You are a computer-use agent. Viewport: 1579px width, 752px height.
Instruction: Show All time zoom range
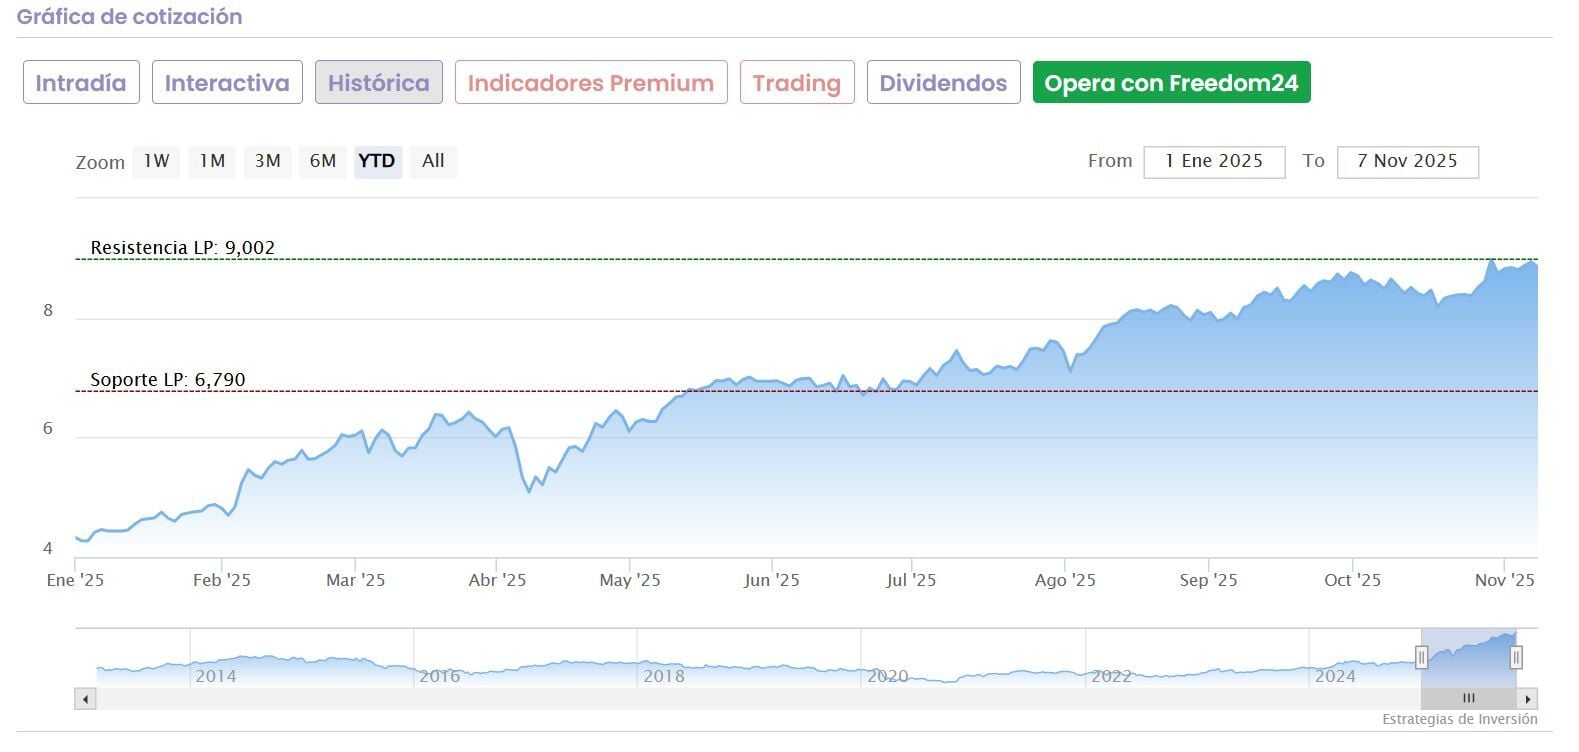click(433, 161)
